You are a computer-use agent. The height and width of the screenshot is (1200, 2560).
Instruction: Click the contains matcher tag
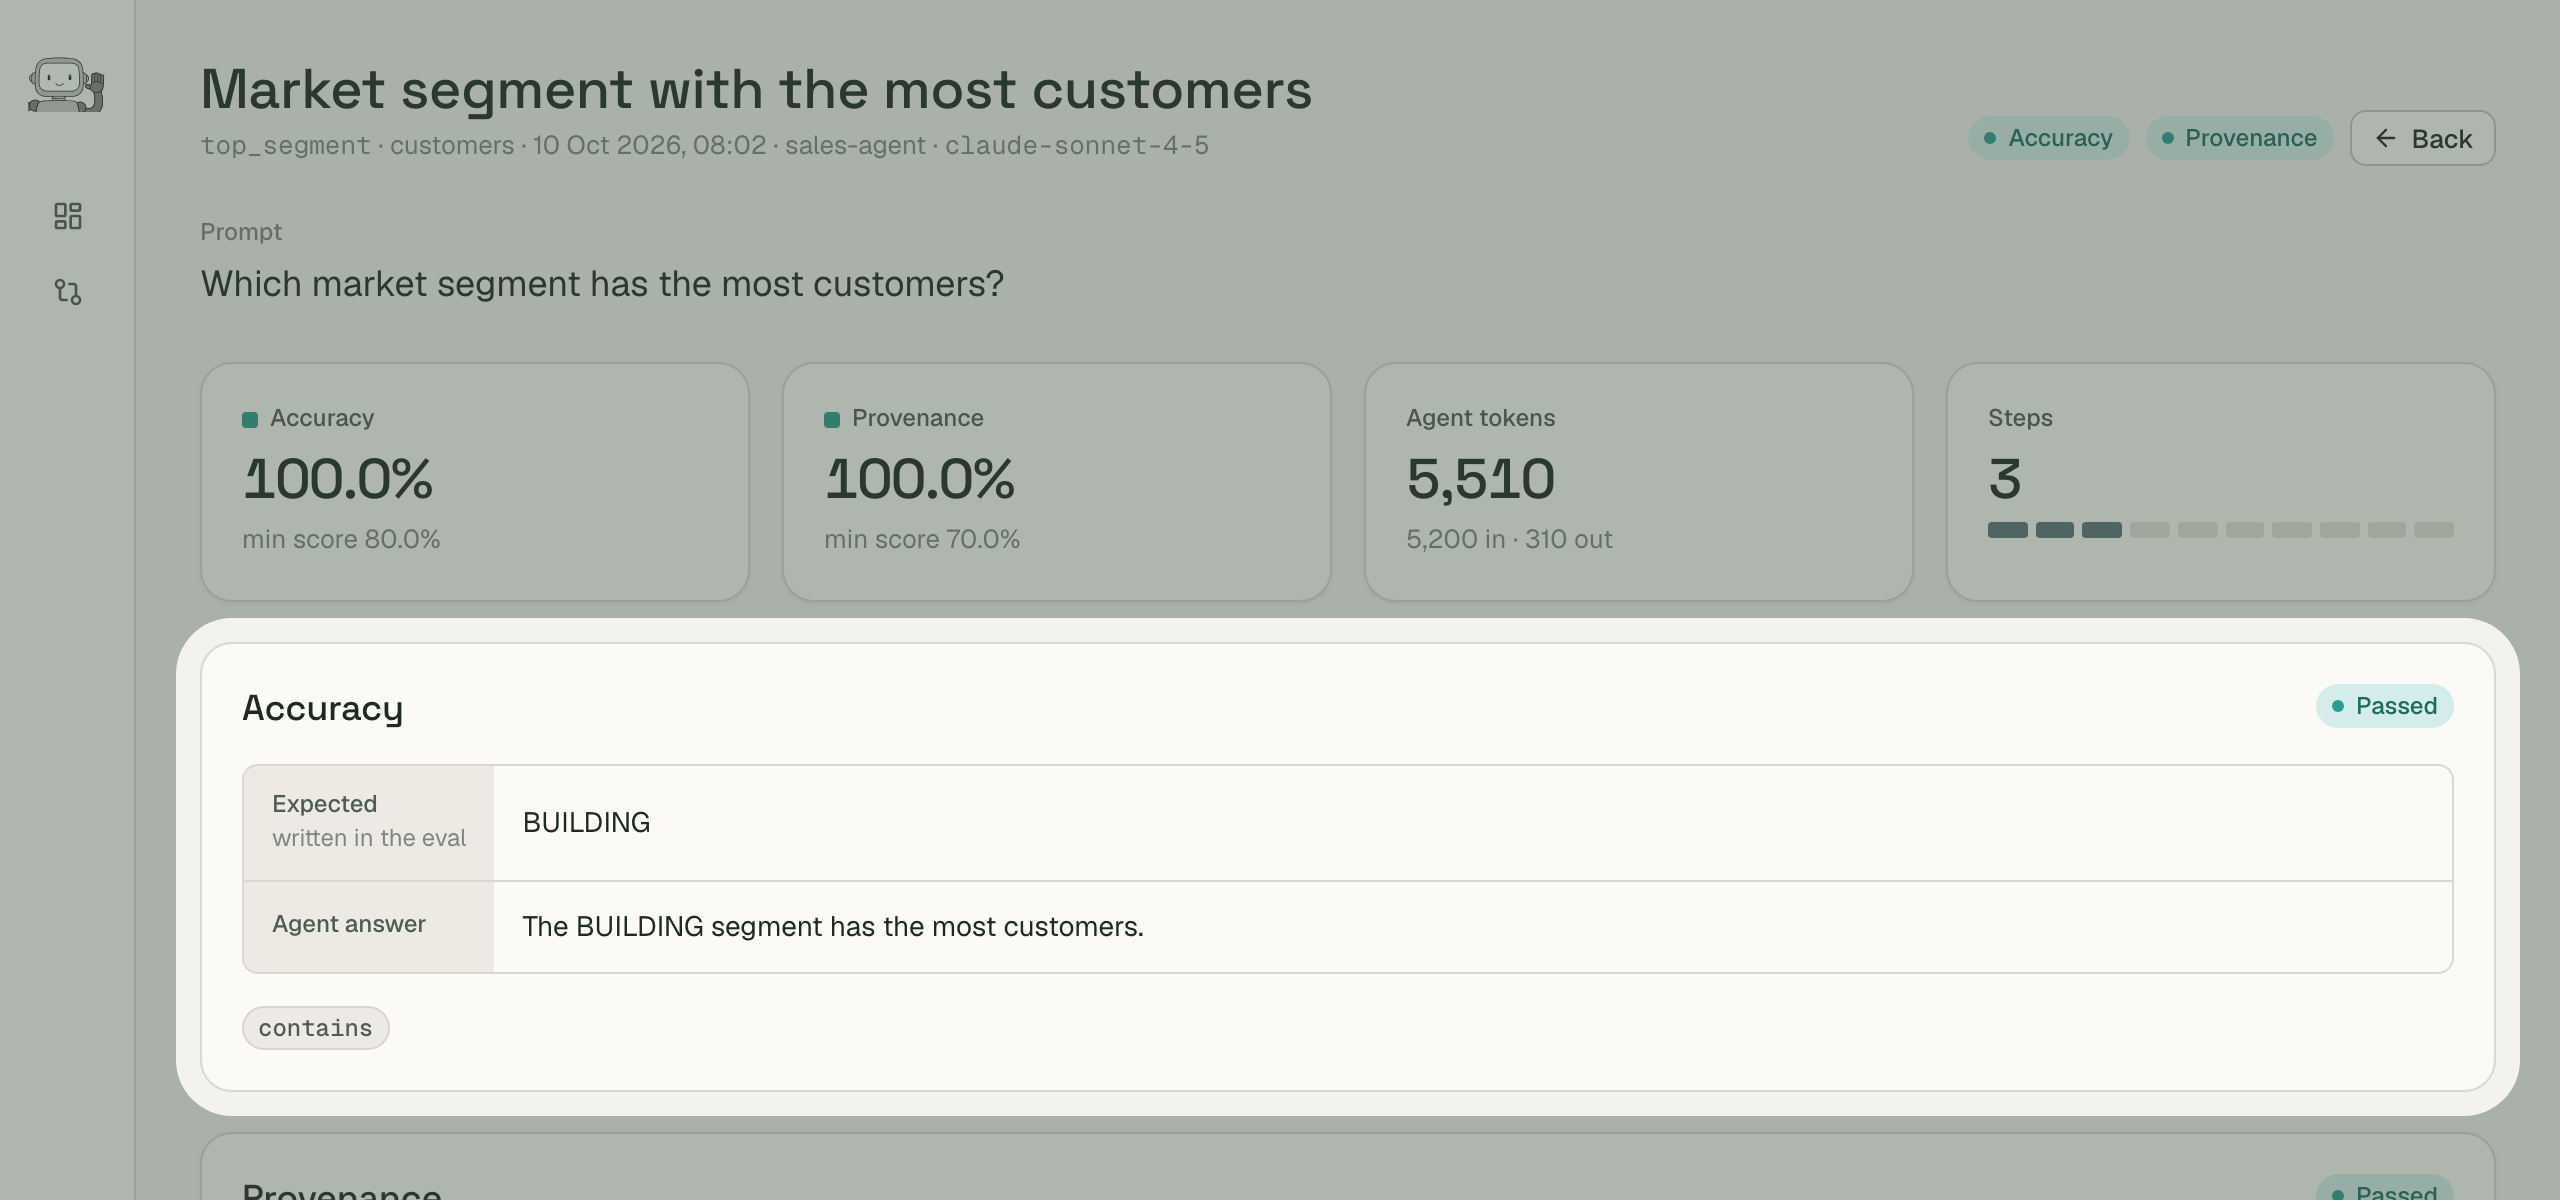tap(315, 1028)
